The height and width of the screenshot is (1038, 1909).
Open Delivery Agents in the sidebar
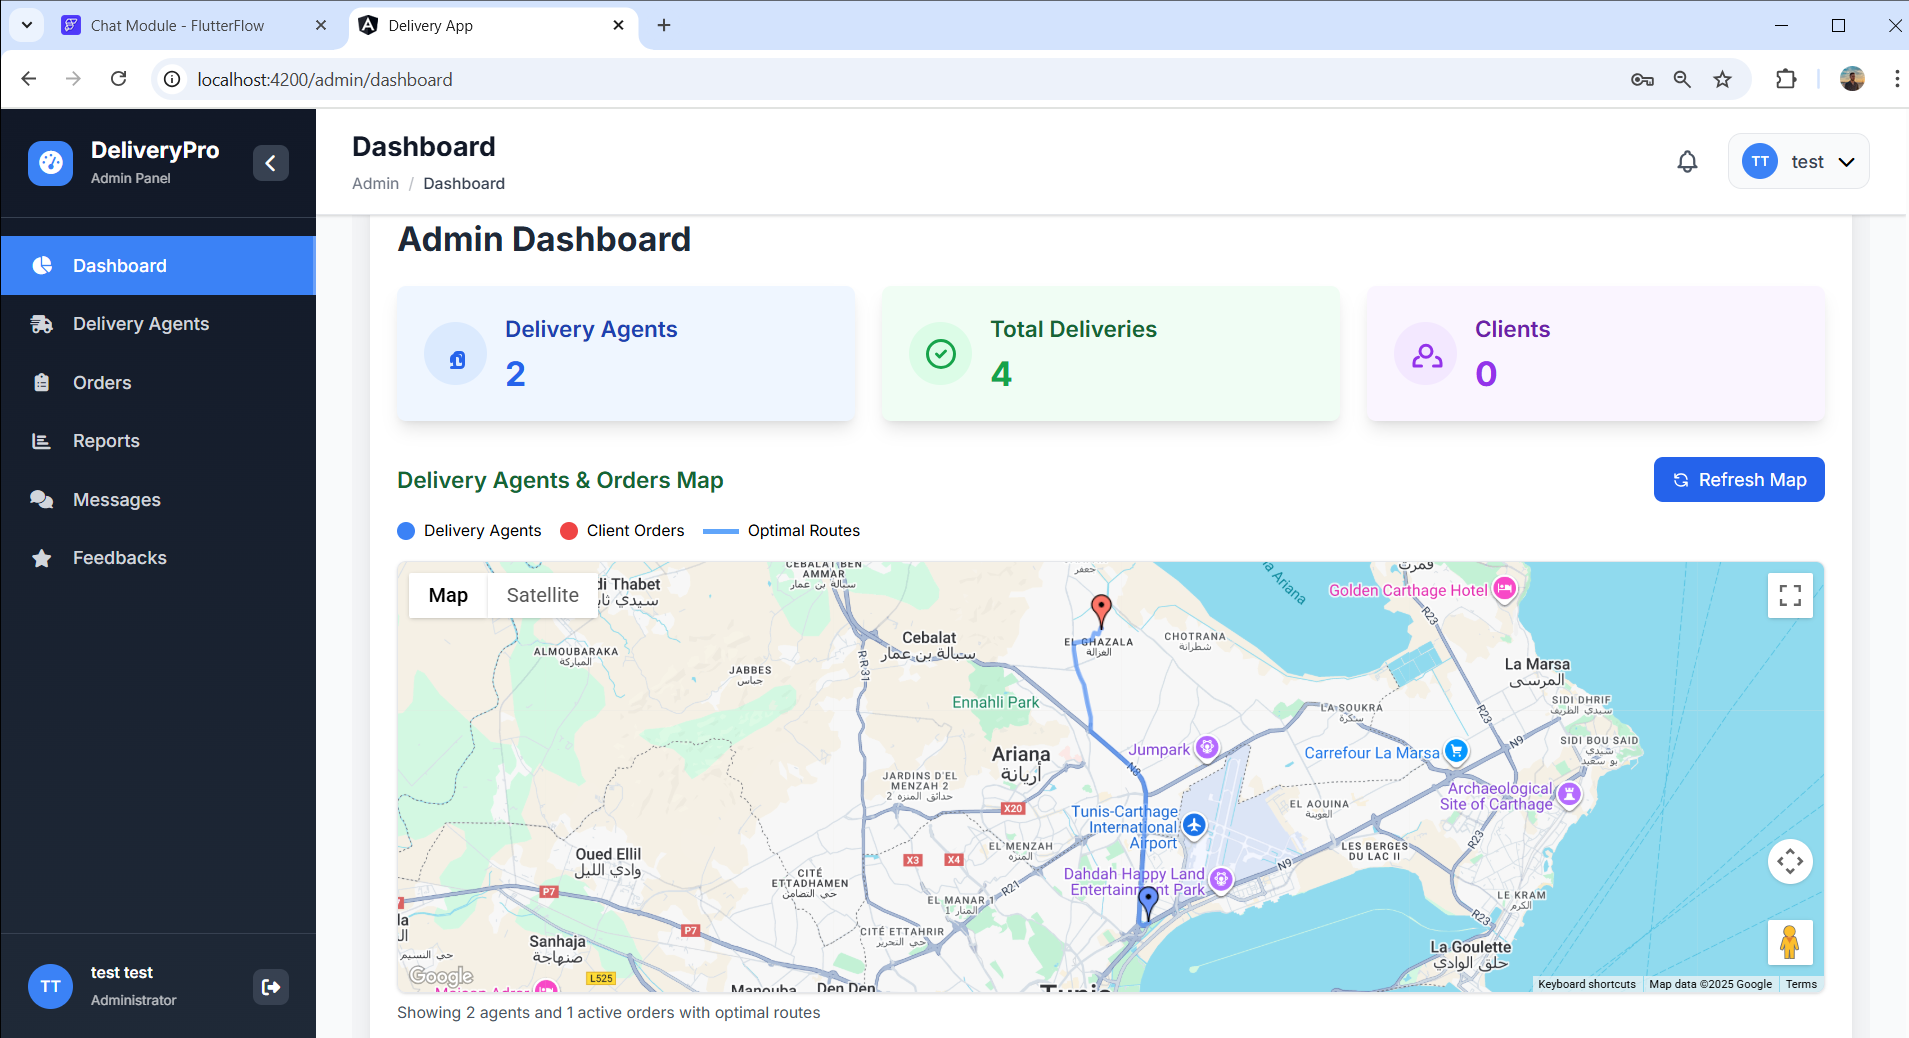tap(158, 324)
